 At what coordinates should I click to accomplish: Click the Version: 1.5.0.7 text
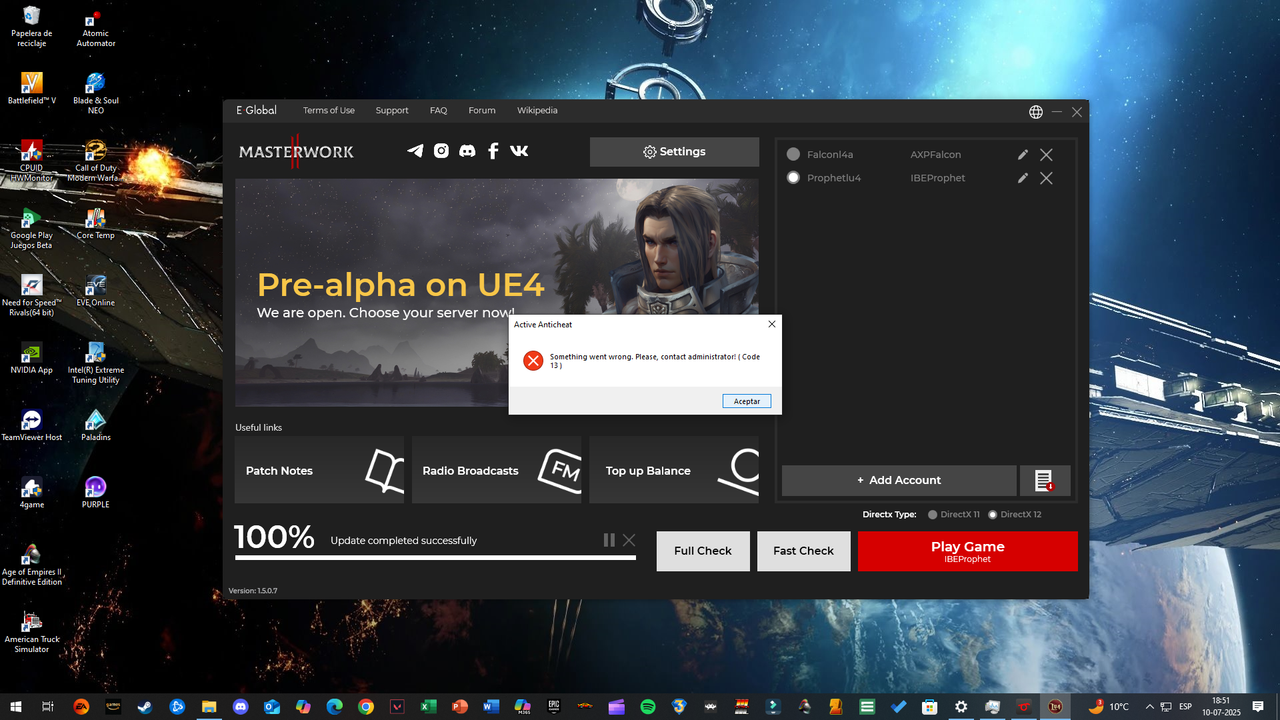[254, 591]
